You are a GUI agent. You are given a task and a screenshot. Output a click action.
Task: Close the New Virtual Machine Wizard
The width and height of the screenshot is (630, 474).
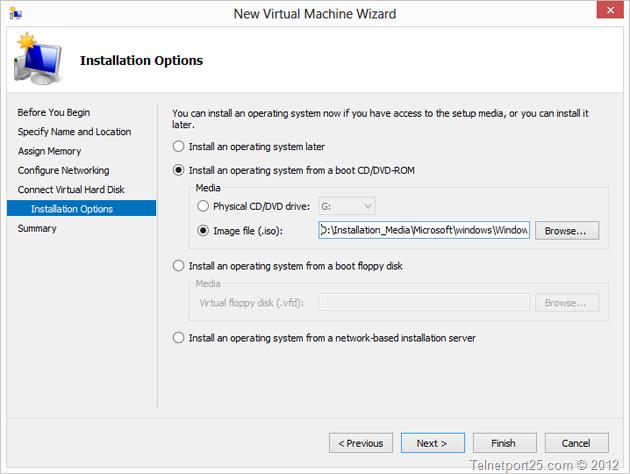point(610,10)
